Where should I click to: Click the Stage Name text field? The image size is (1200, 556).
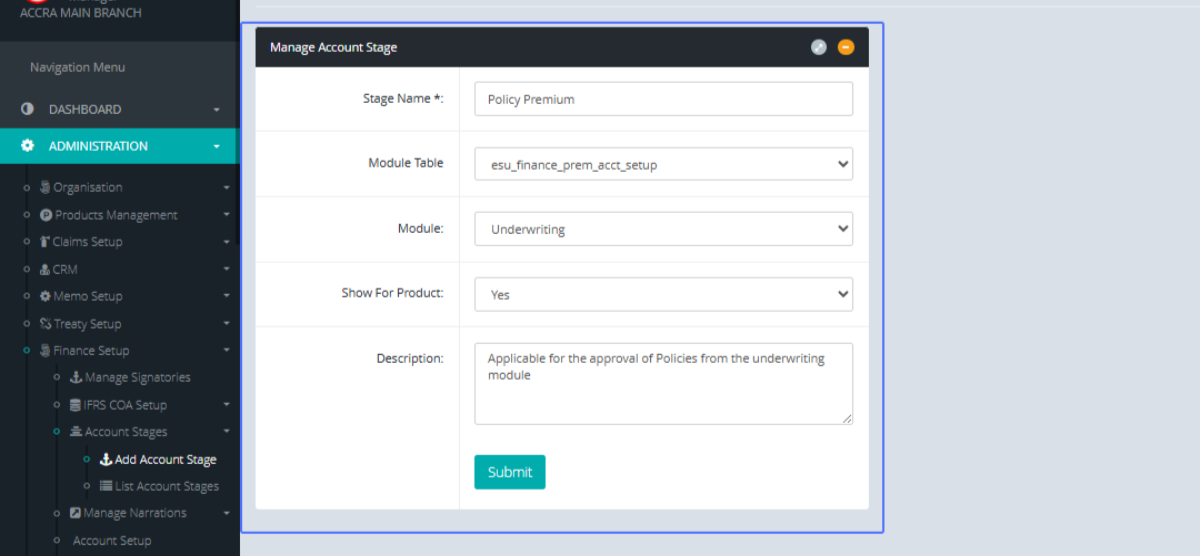663,99
